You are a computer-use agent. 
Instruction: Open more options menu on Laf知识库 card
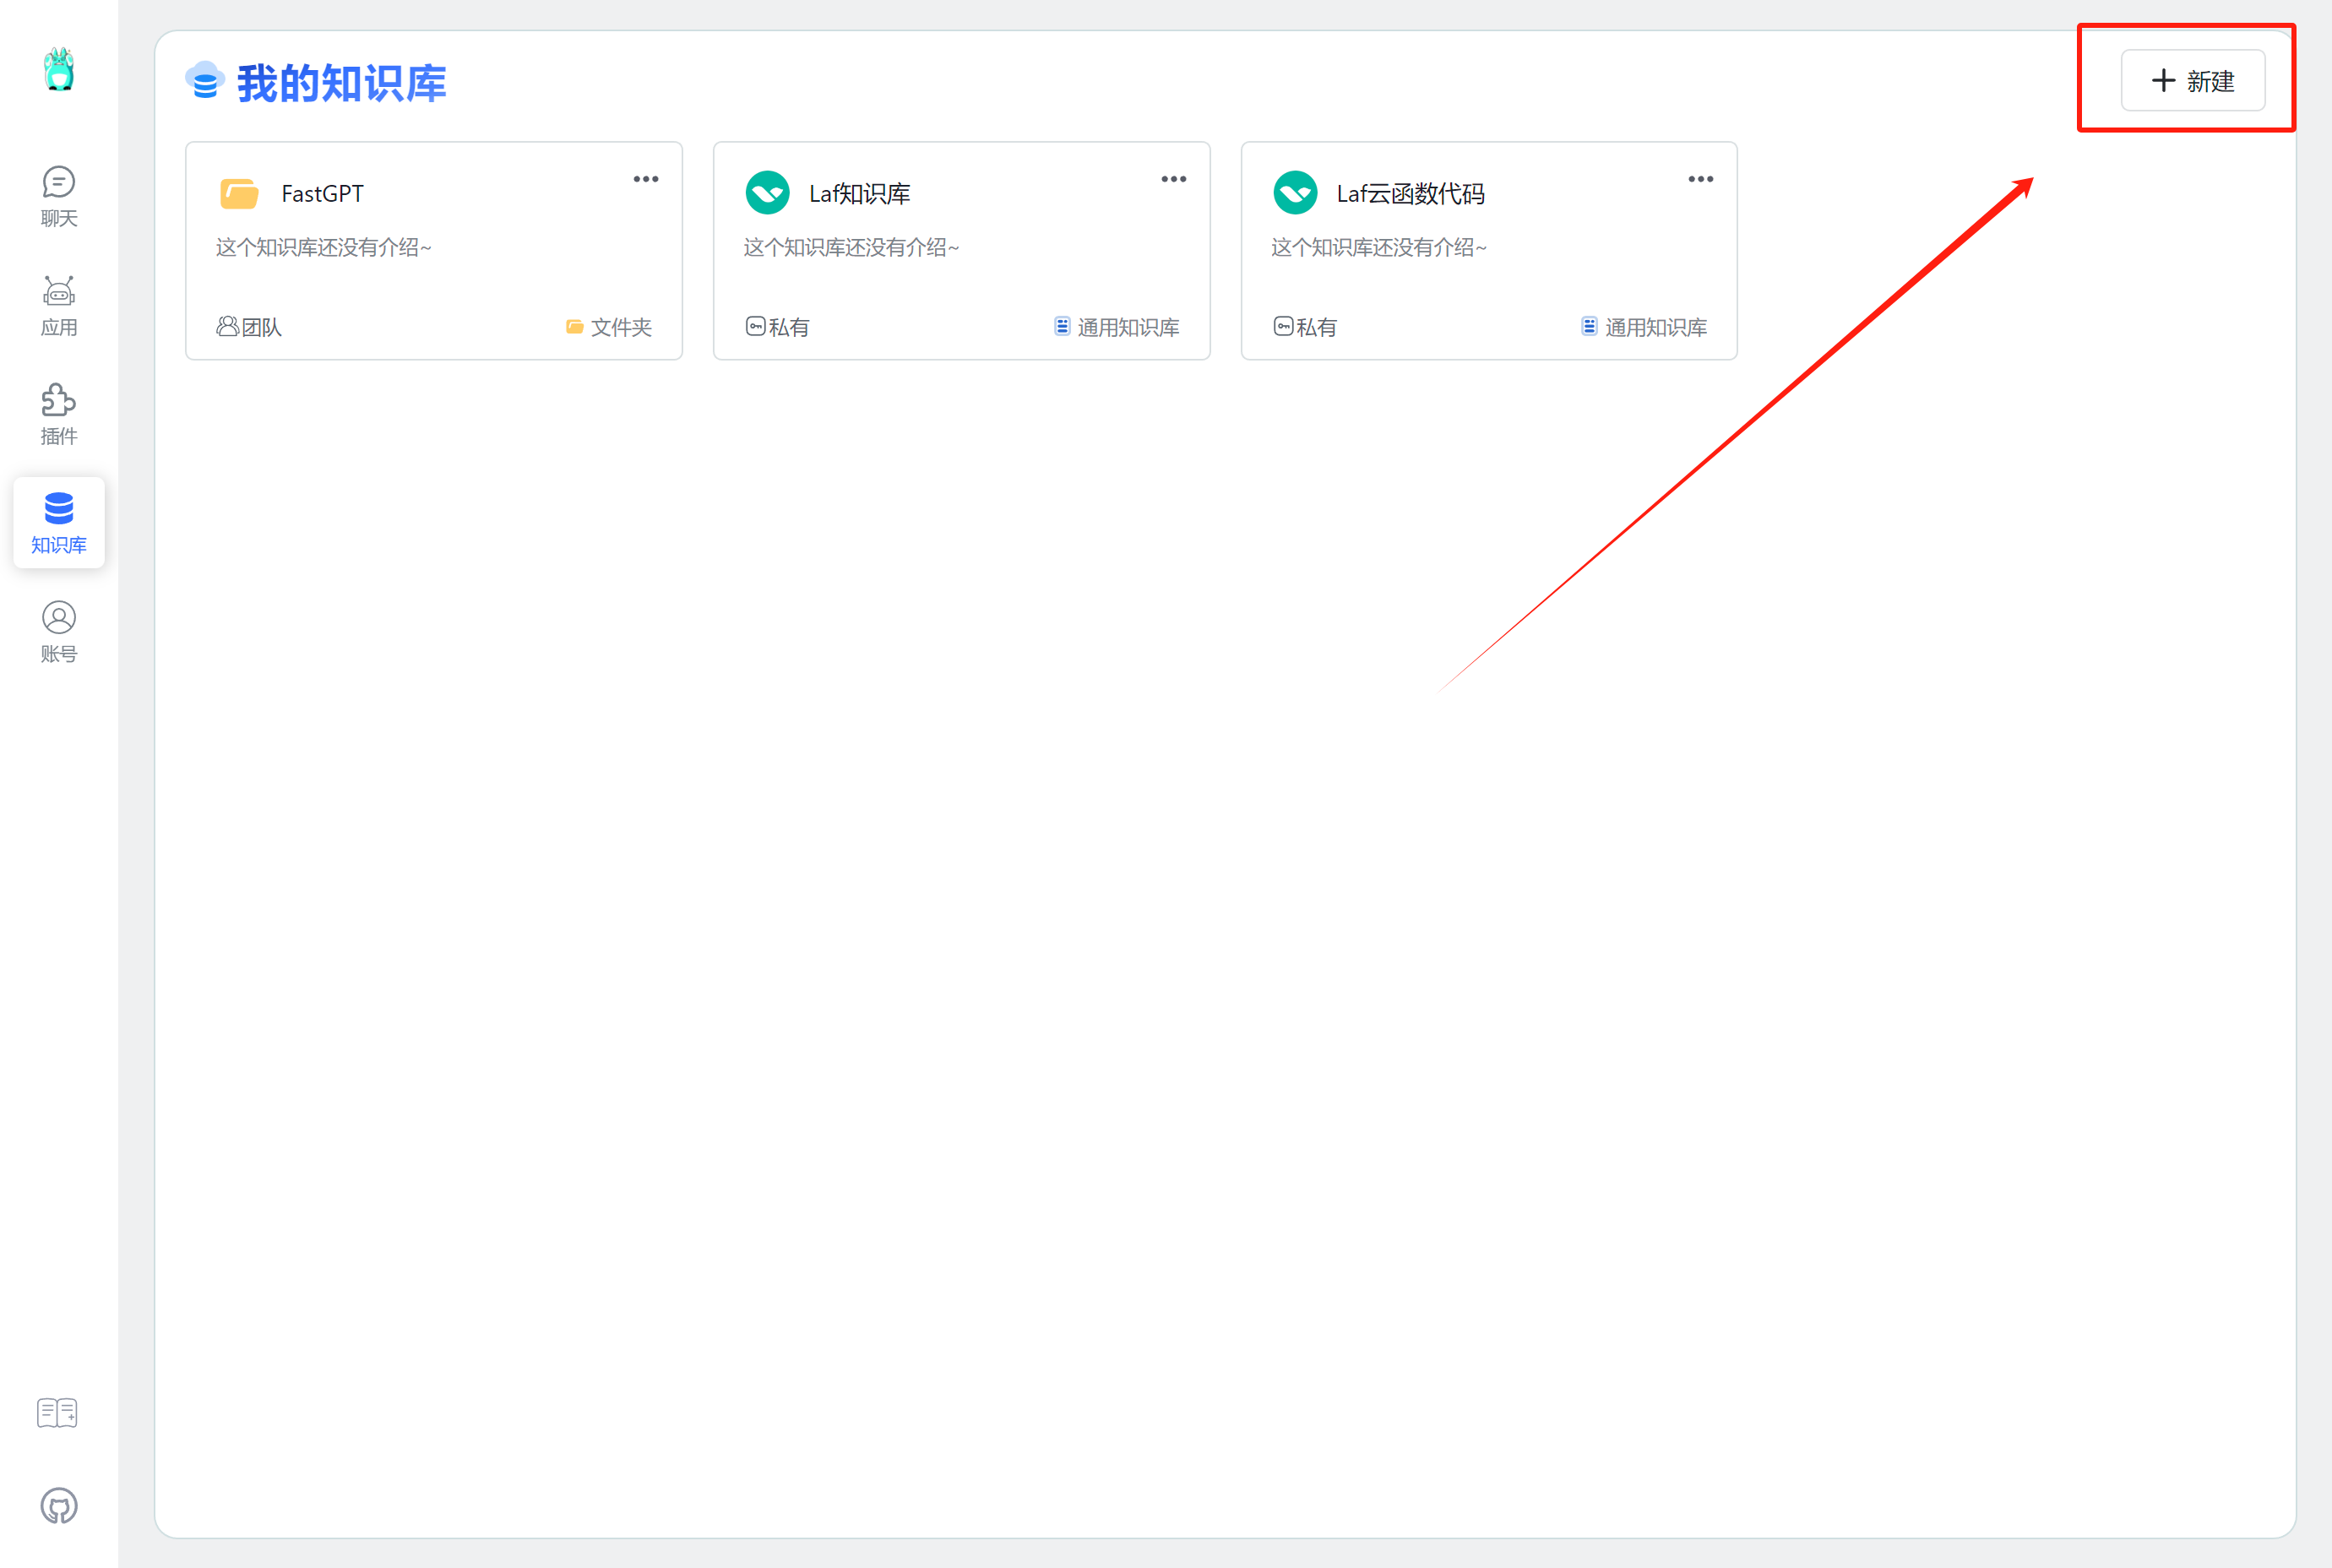(x=1173, y=179)
